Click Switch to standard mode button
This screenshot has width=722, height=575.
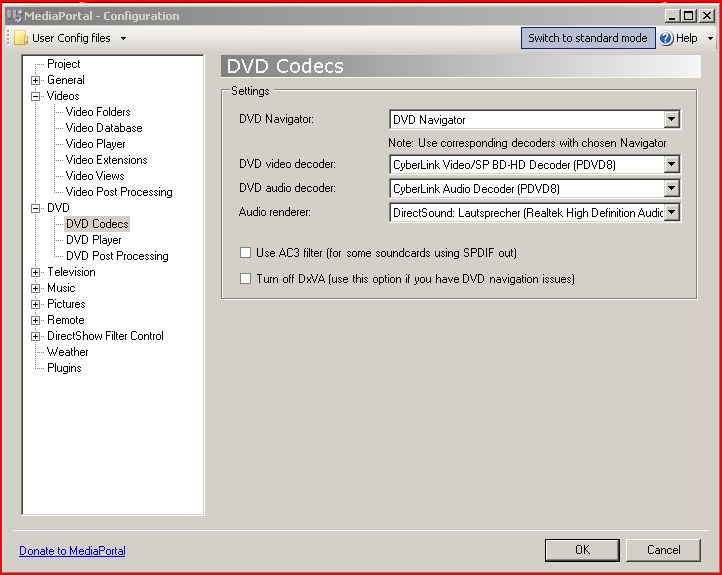click(587, 38)
